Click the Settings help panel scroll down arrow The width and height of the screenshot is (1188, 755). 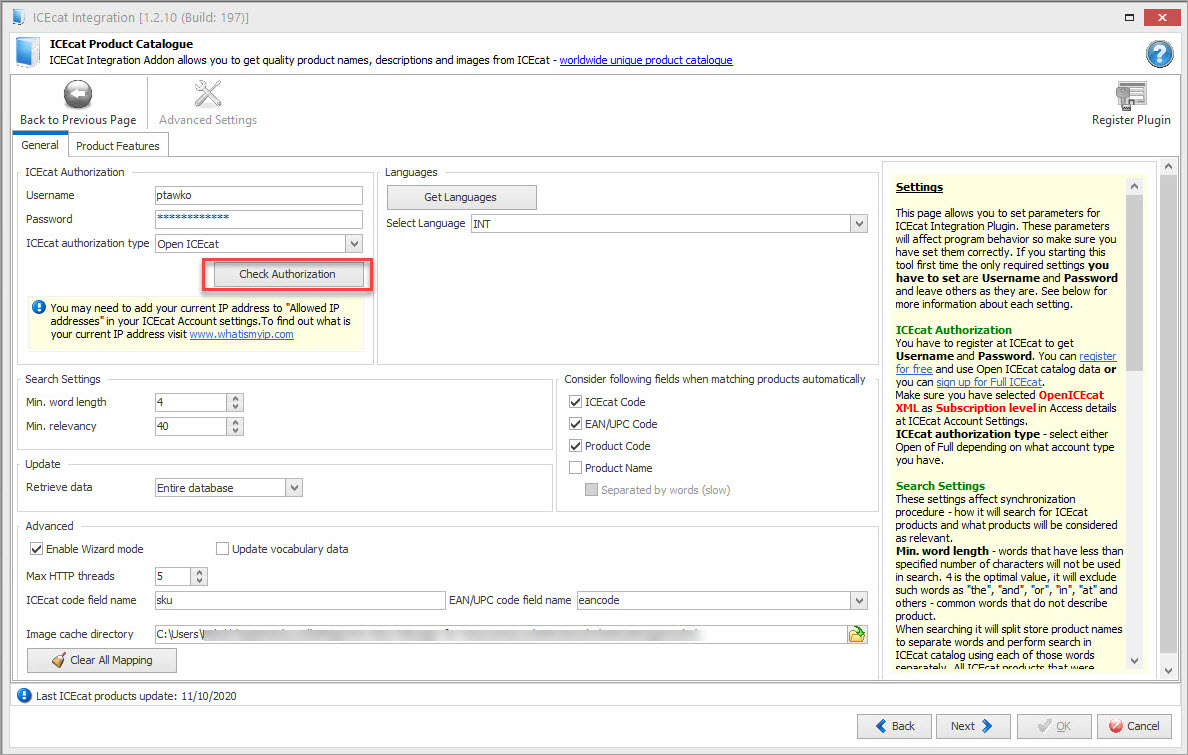pyautogui.click(x=1133, y=661)
